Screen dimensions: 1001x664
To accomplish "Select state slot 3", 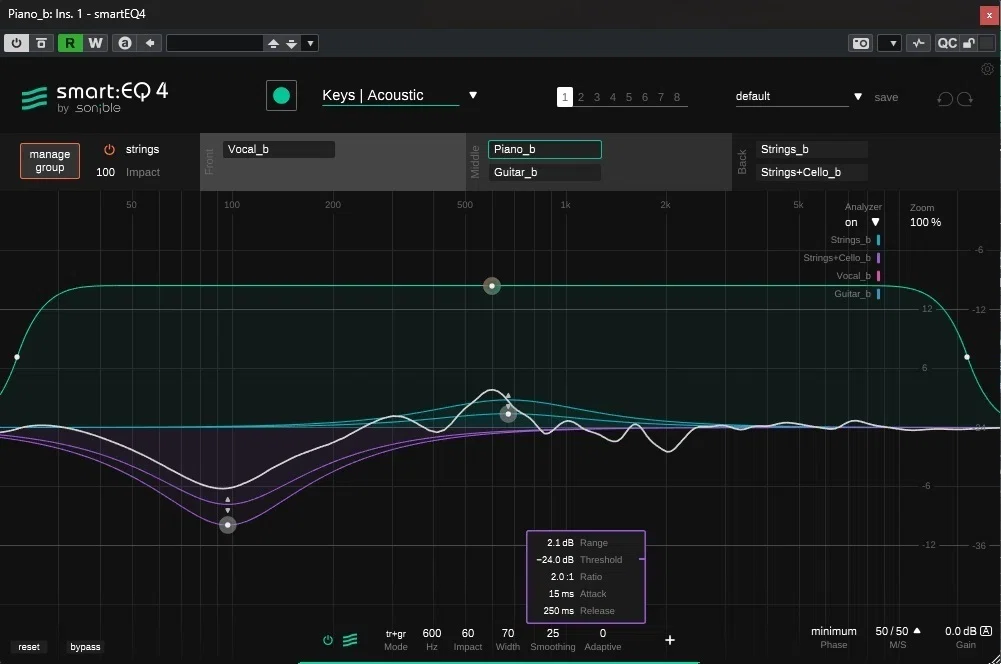I will (597, 97).
